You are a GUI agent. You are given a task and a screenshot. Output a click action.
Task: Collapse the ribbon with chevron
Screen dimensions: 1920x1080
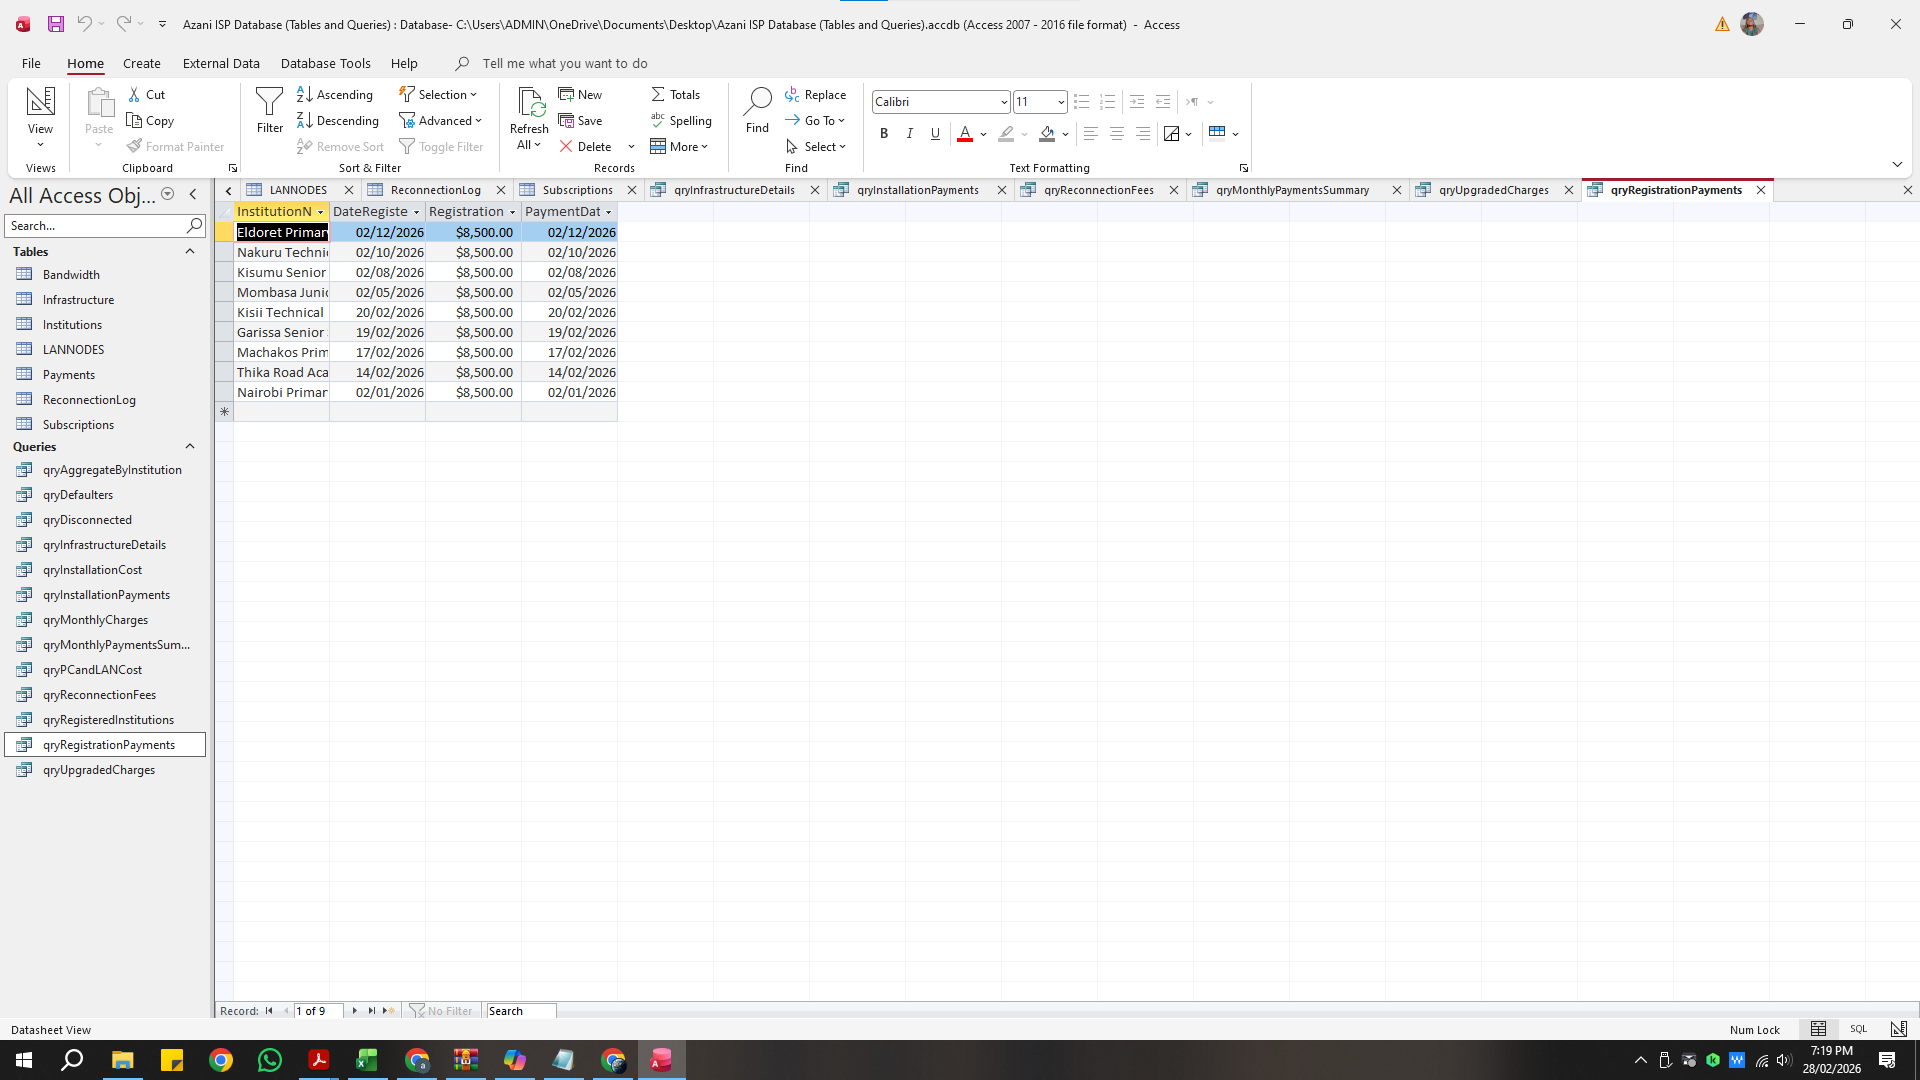point(1897,164)
